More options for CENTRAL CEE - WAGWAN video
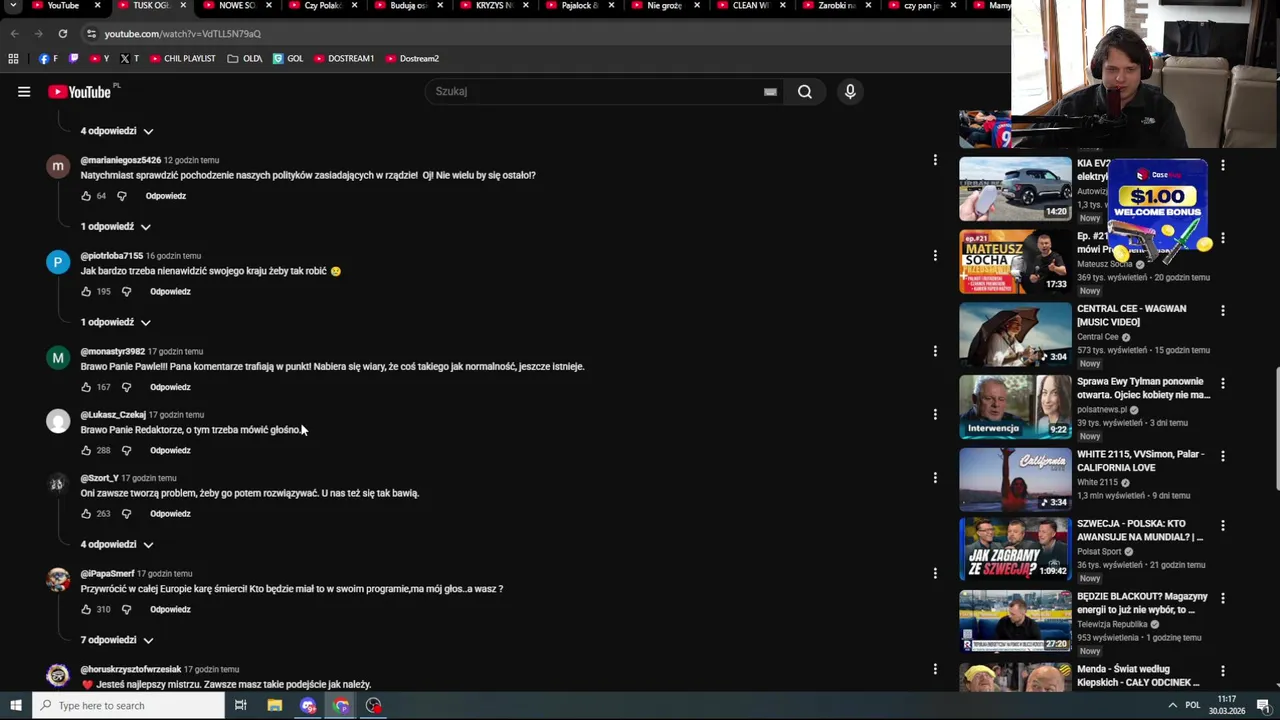The image size is (1280, 720). [x=1223, y=311]
